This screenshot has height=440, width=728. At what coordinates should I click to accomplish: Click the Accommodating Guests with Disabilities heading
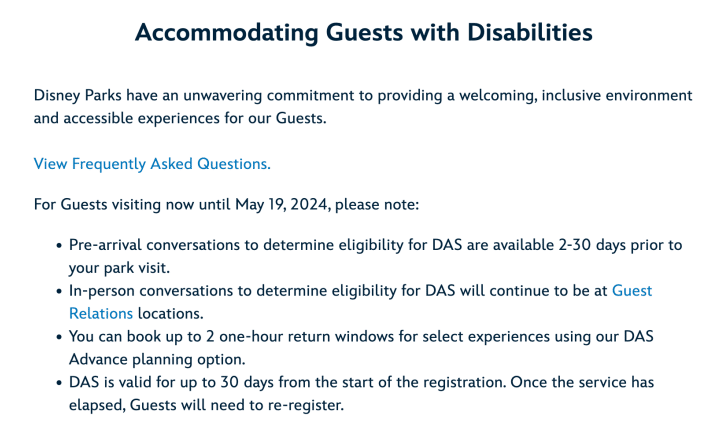pyautogui.click(x=363, y=33)
